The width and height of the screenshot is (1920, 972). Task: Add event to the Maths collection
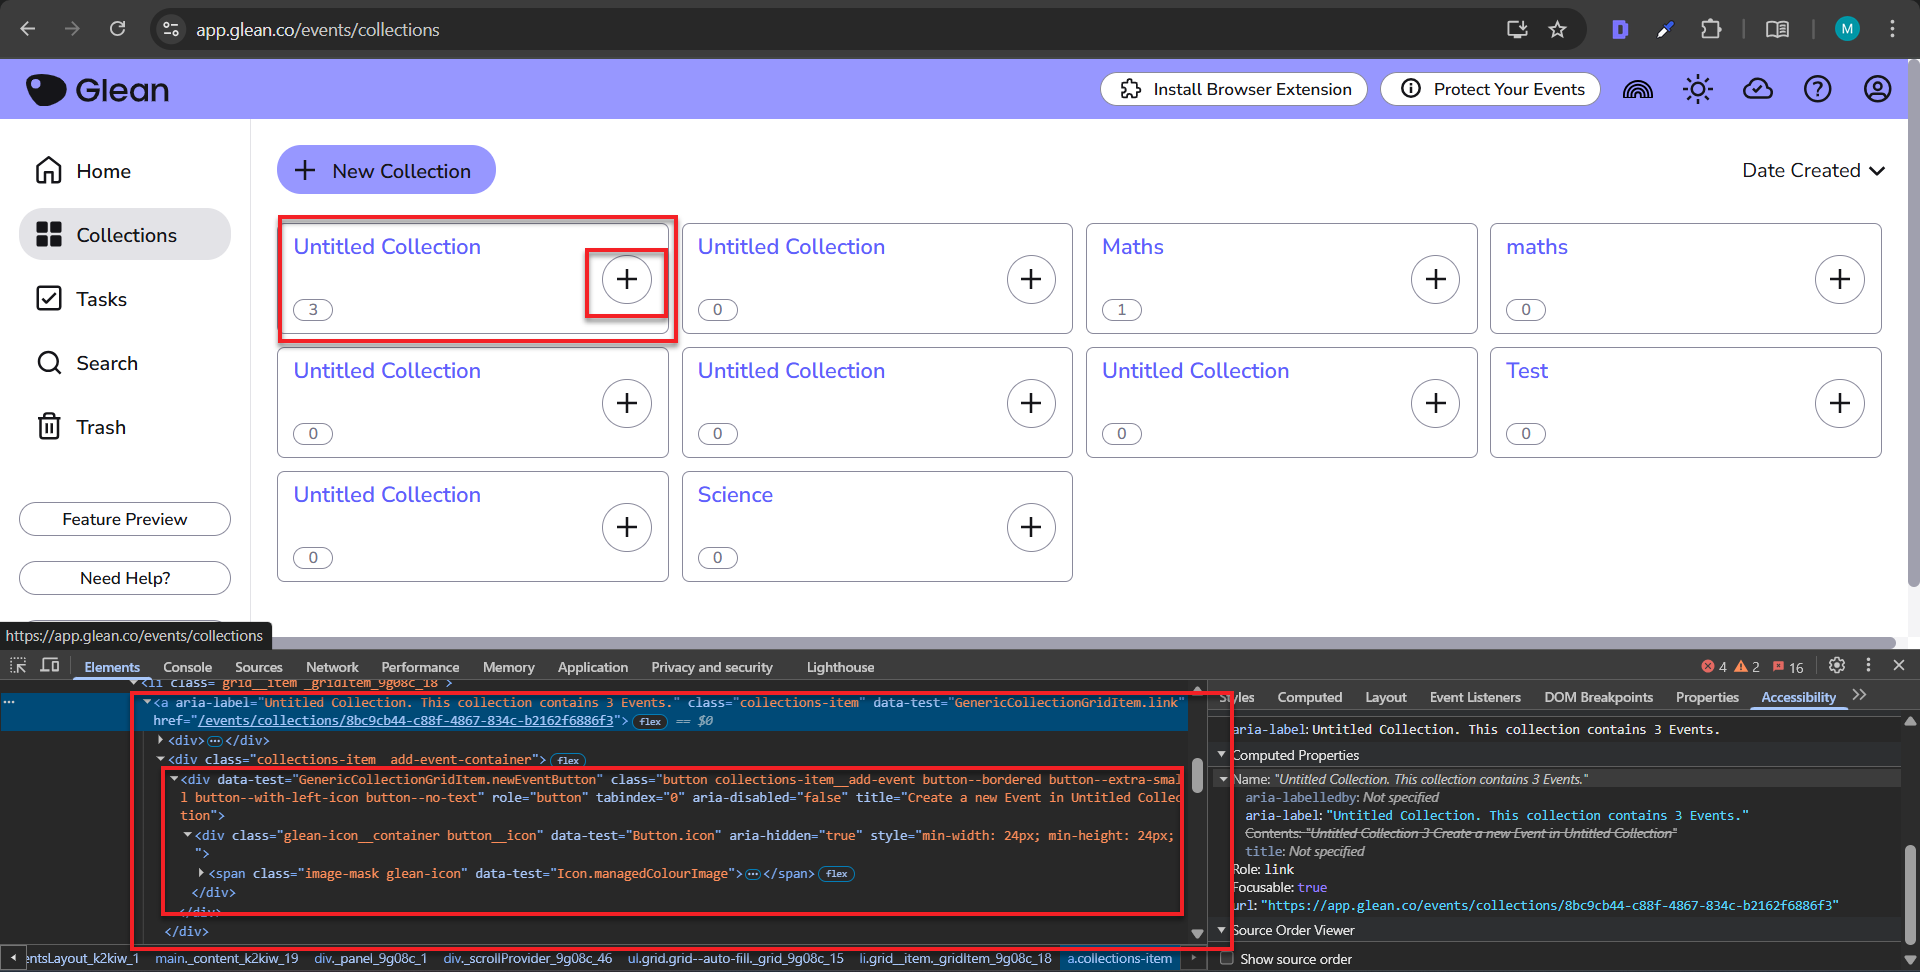(1435, 279)
